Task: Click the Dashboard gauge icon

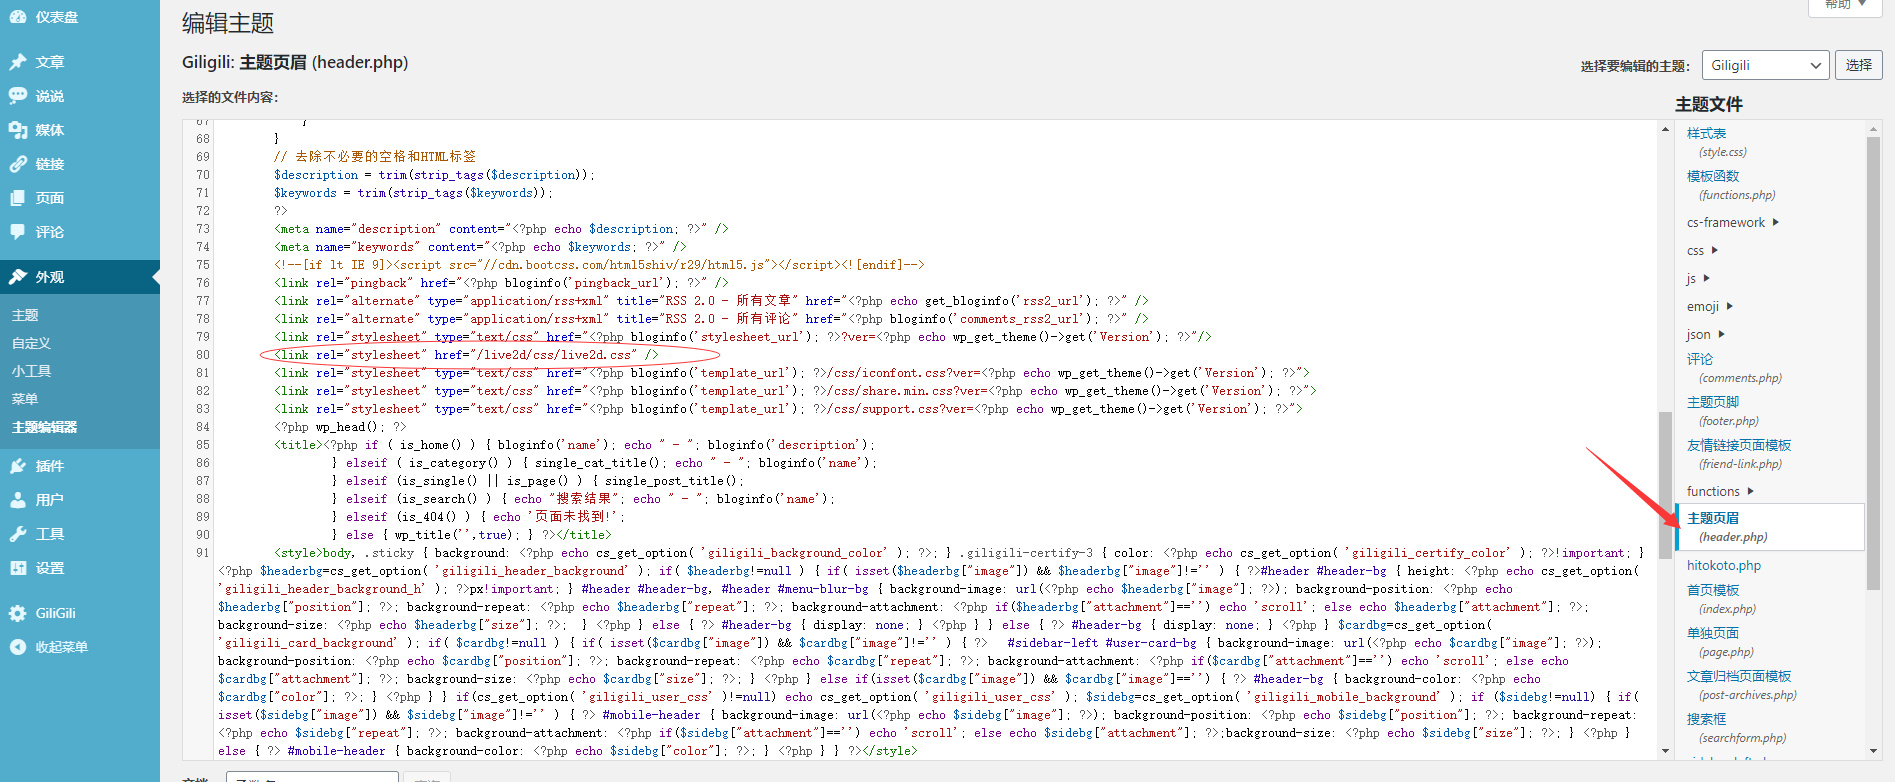Action: [x=18, y=17]
